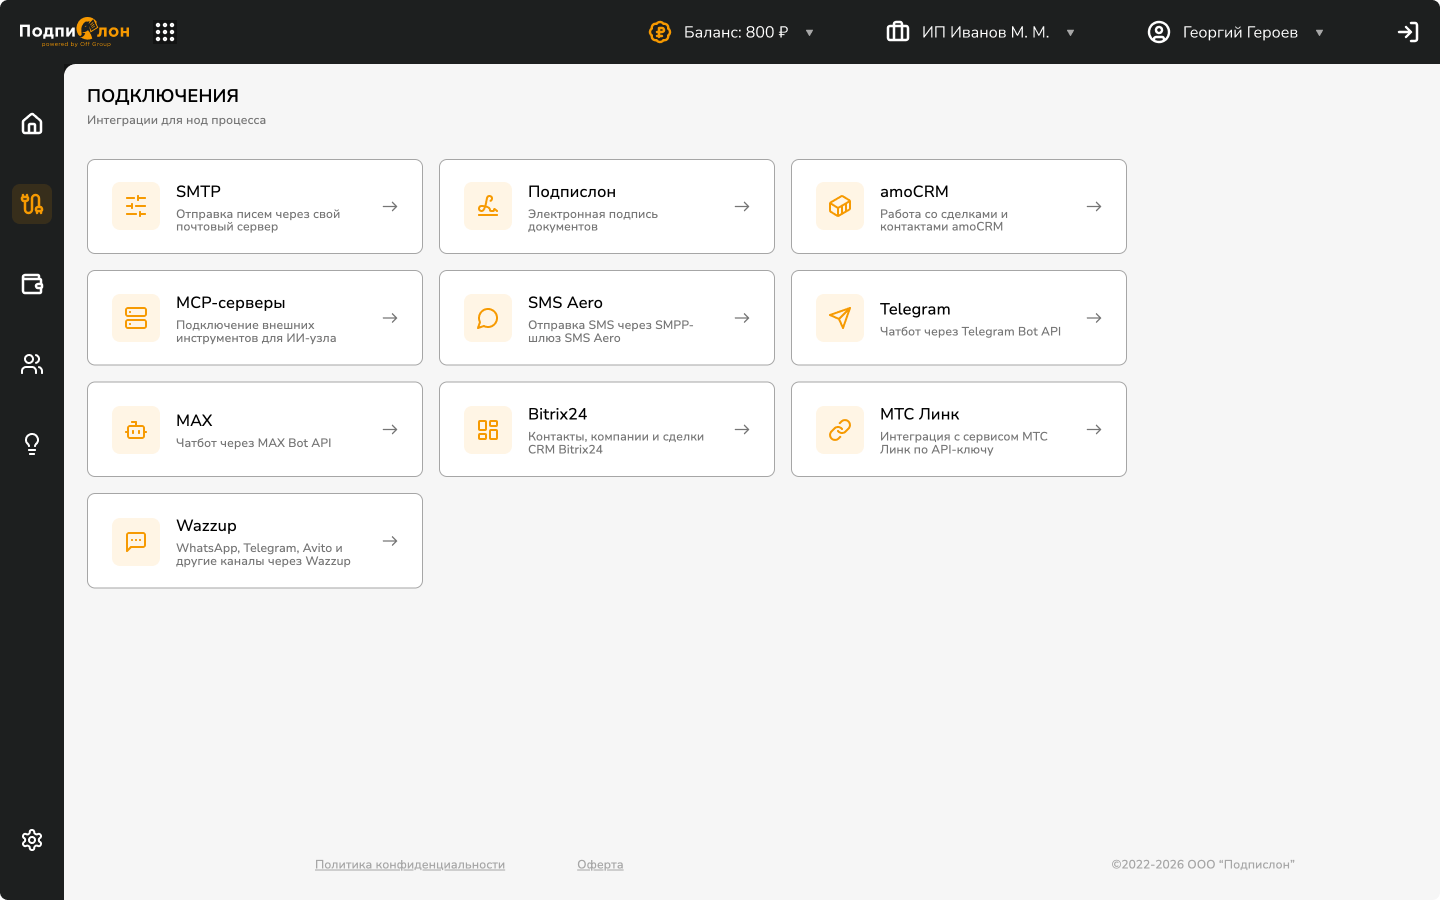This screenshot has width=1440, height=900.
Task: Open the ИП Иванов М. М. organization menu
Action: pyautogui.click(x=985, y=32)
